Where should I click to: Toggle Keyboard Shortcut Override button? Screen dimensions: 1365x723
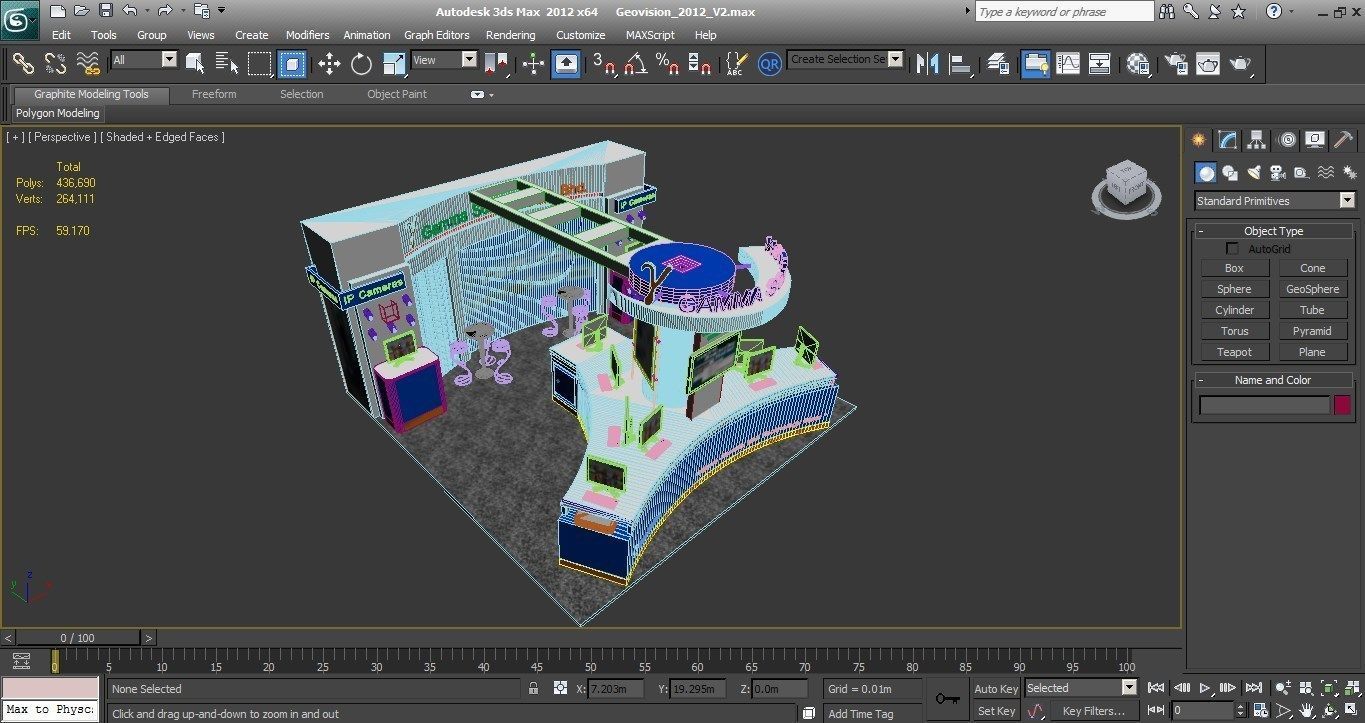coord(565,64)
